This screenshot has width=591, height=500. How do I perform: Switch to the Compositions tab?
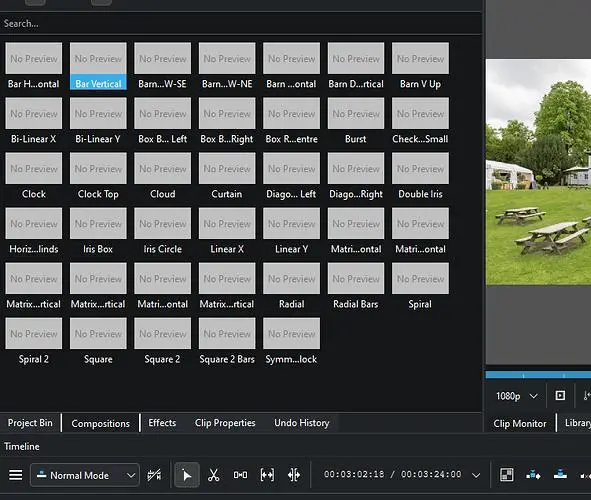[100, 424]
